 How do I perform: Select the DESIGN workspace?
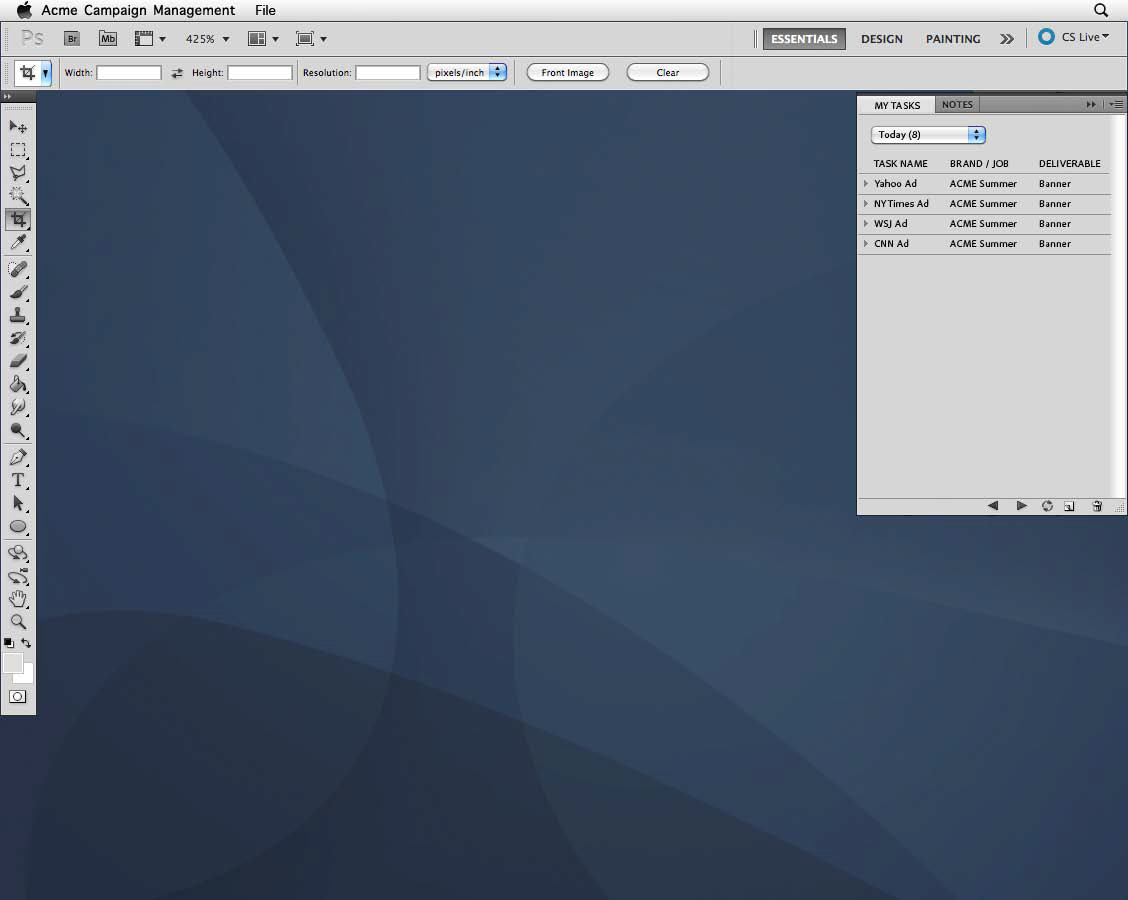click(882, 39)
